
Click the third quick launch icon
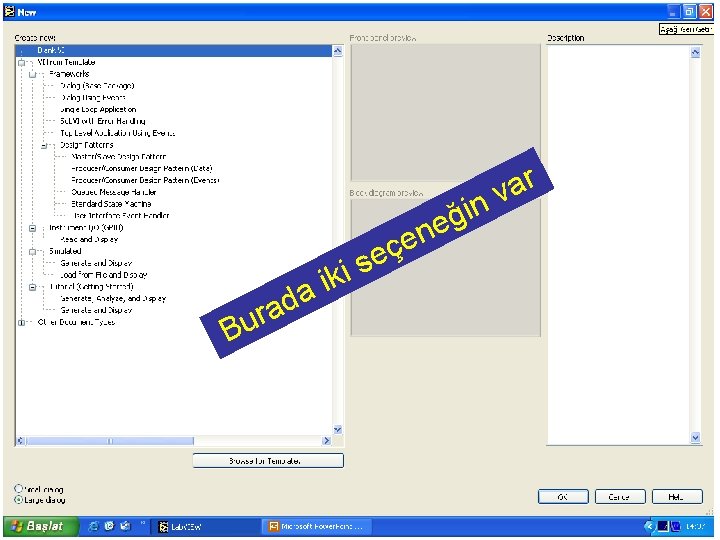click(x=125, y=526)
